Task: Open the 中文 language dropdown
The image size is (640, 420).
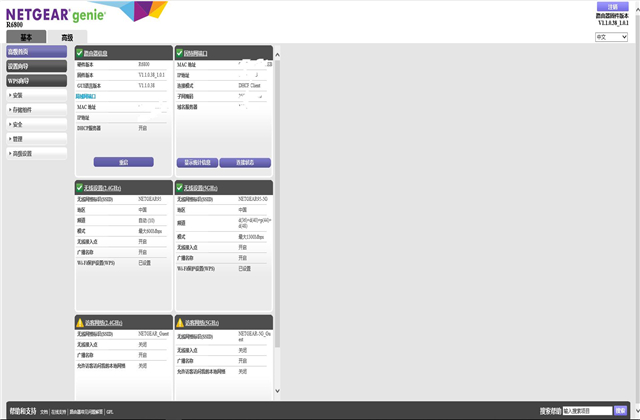Action: tap(611, 36)
